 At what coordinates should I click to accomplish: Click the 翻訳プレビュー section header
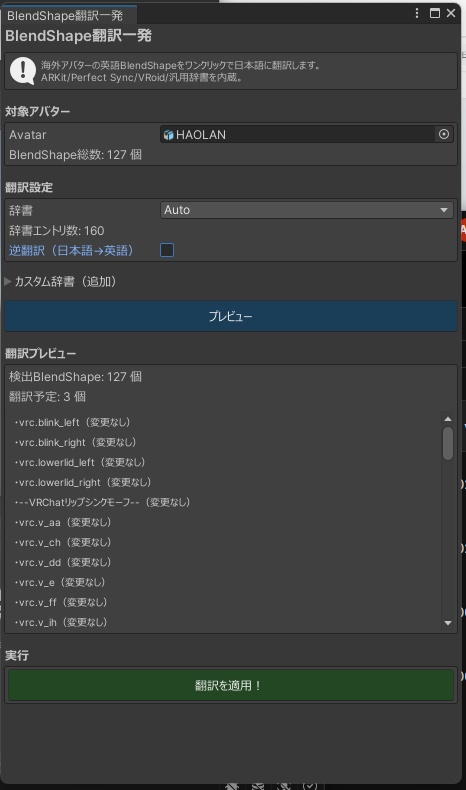[x=41, y=354]
